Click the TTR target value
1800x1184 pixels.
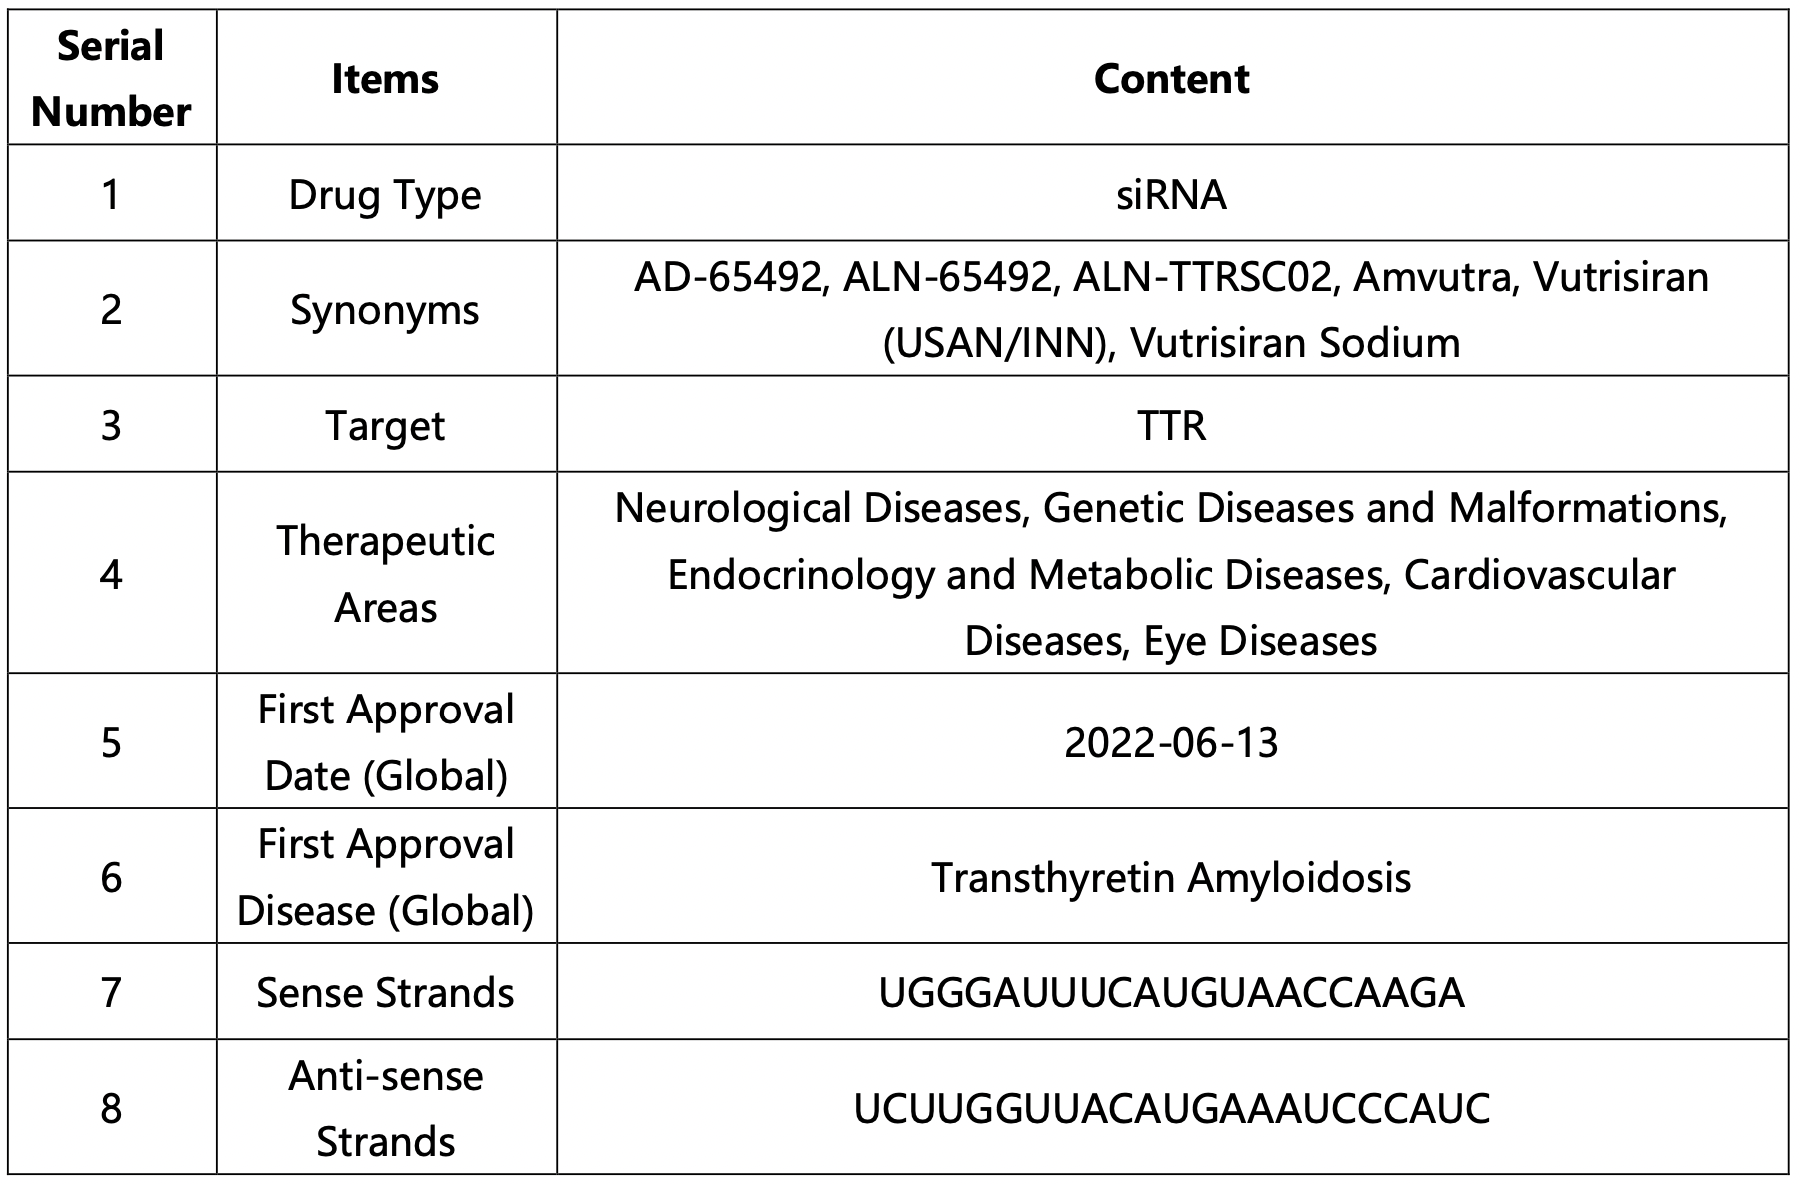point(1171,425)
